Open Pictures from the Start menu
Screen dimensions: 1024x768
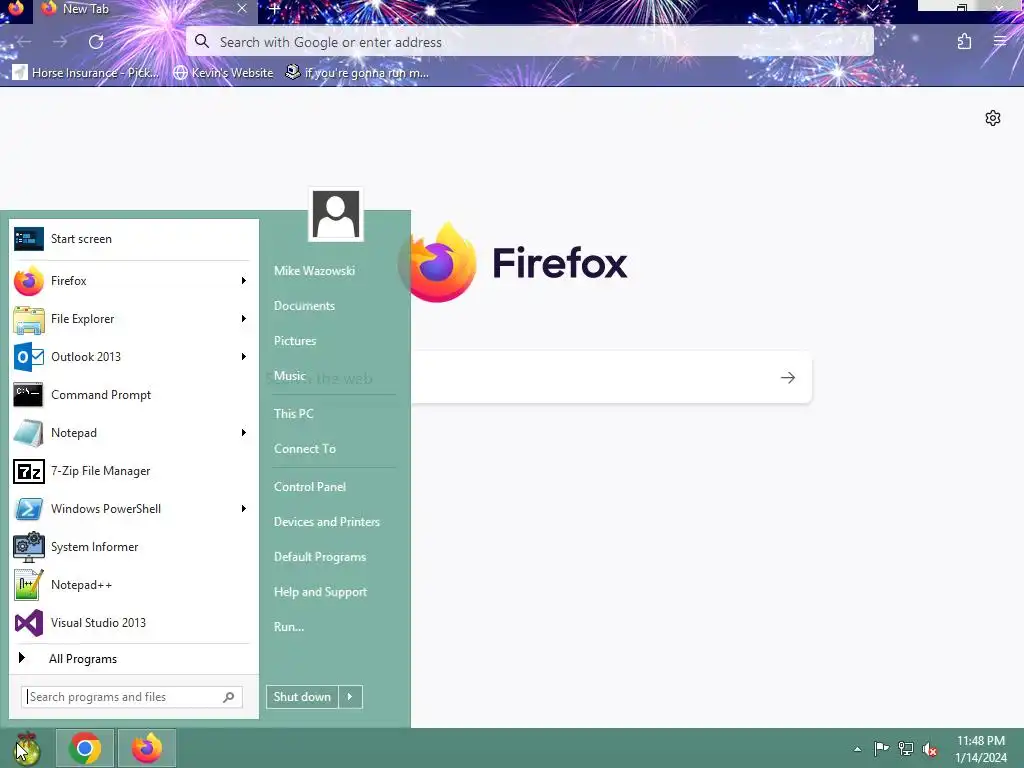[295, 341]
